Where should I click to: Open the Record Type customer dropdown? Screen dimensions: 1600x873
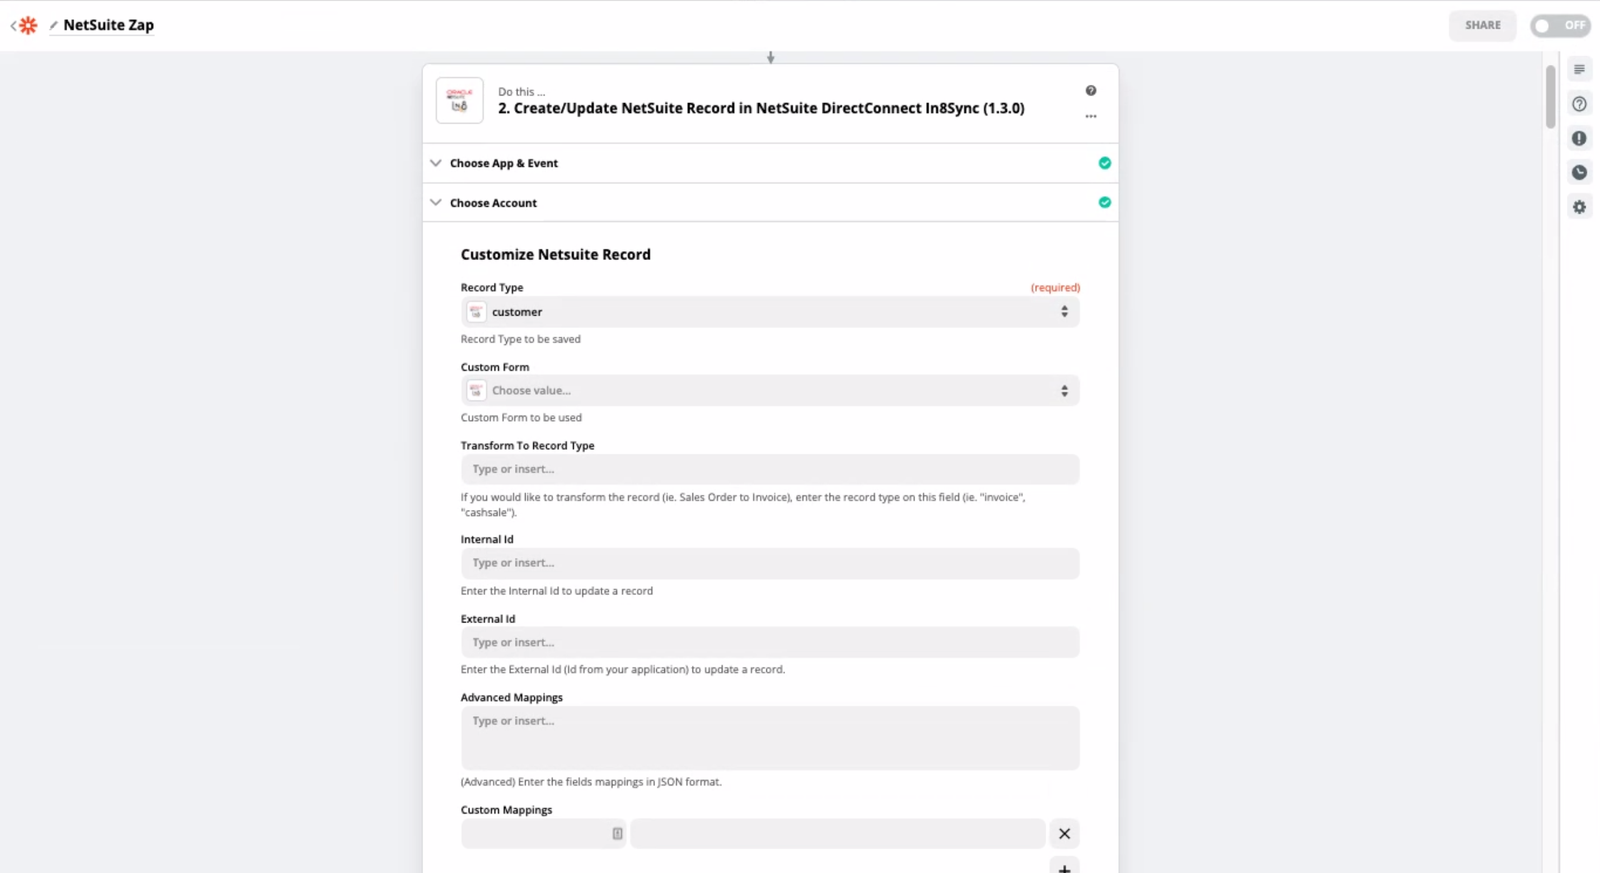[770, 312]
